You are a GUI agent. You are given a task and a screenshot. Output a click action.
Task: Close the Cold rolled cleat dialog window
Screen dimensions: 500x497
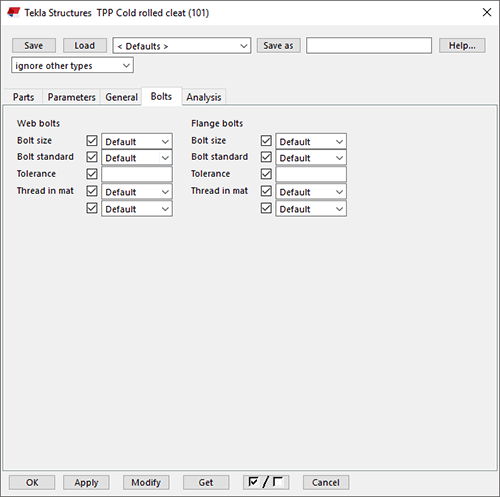pyautogui.click(x=487, y=12)
